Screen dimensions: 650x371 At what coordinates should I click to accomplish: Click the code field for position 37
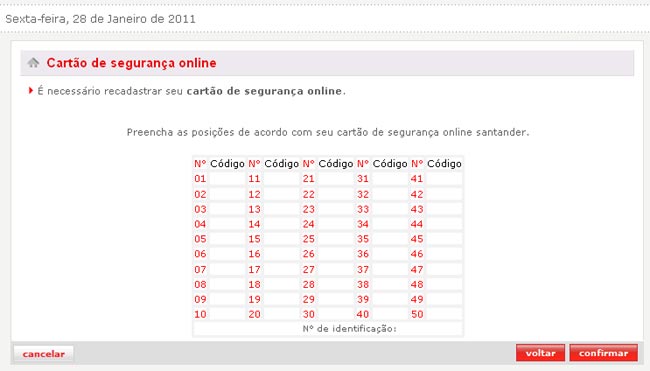pos(390,269)
